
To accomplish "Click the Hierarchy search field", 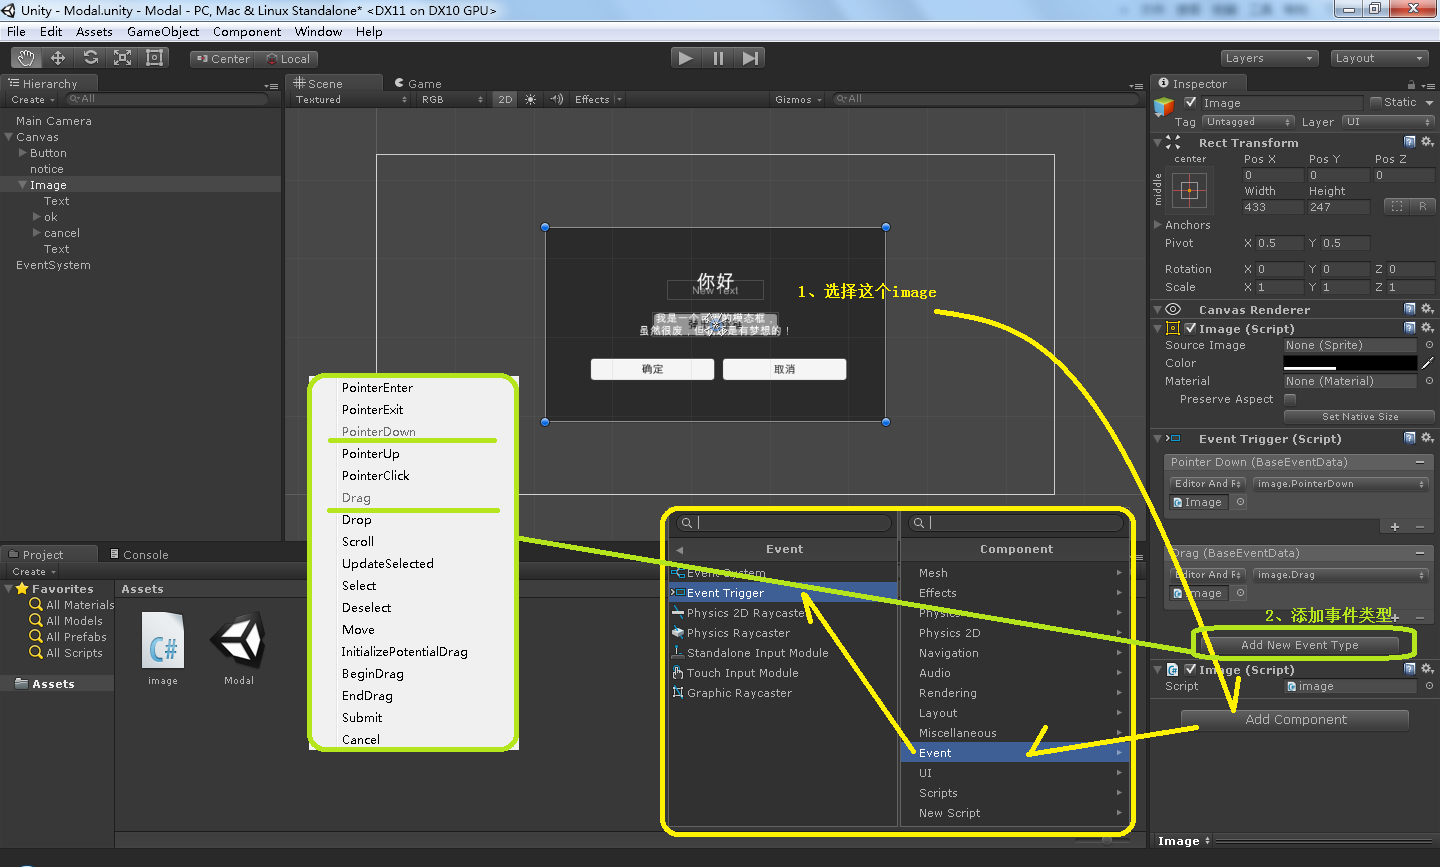I will pyautogui.click(x=166, y=99).
